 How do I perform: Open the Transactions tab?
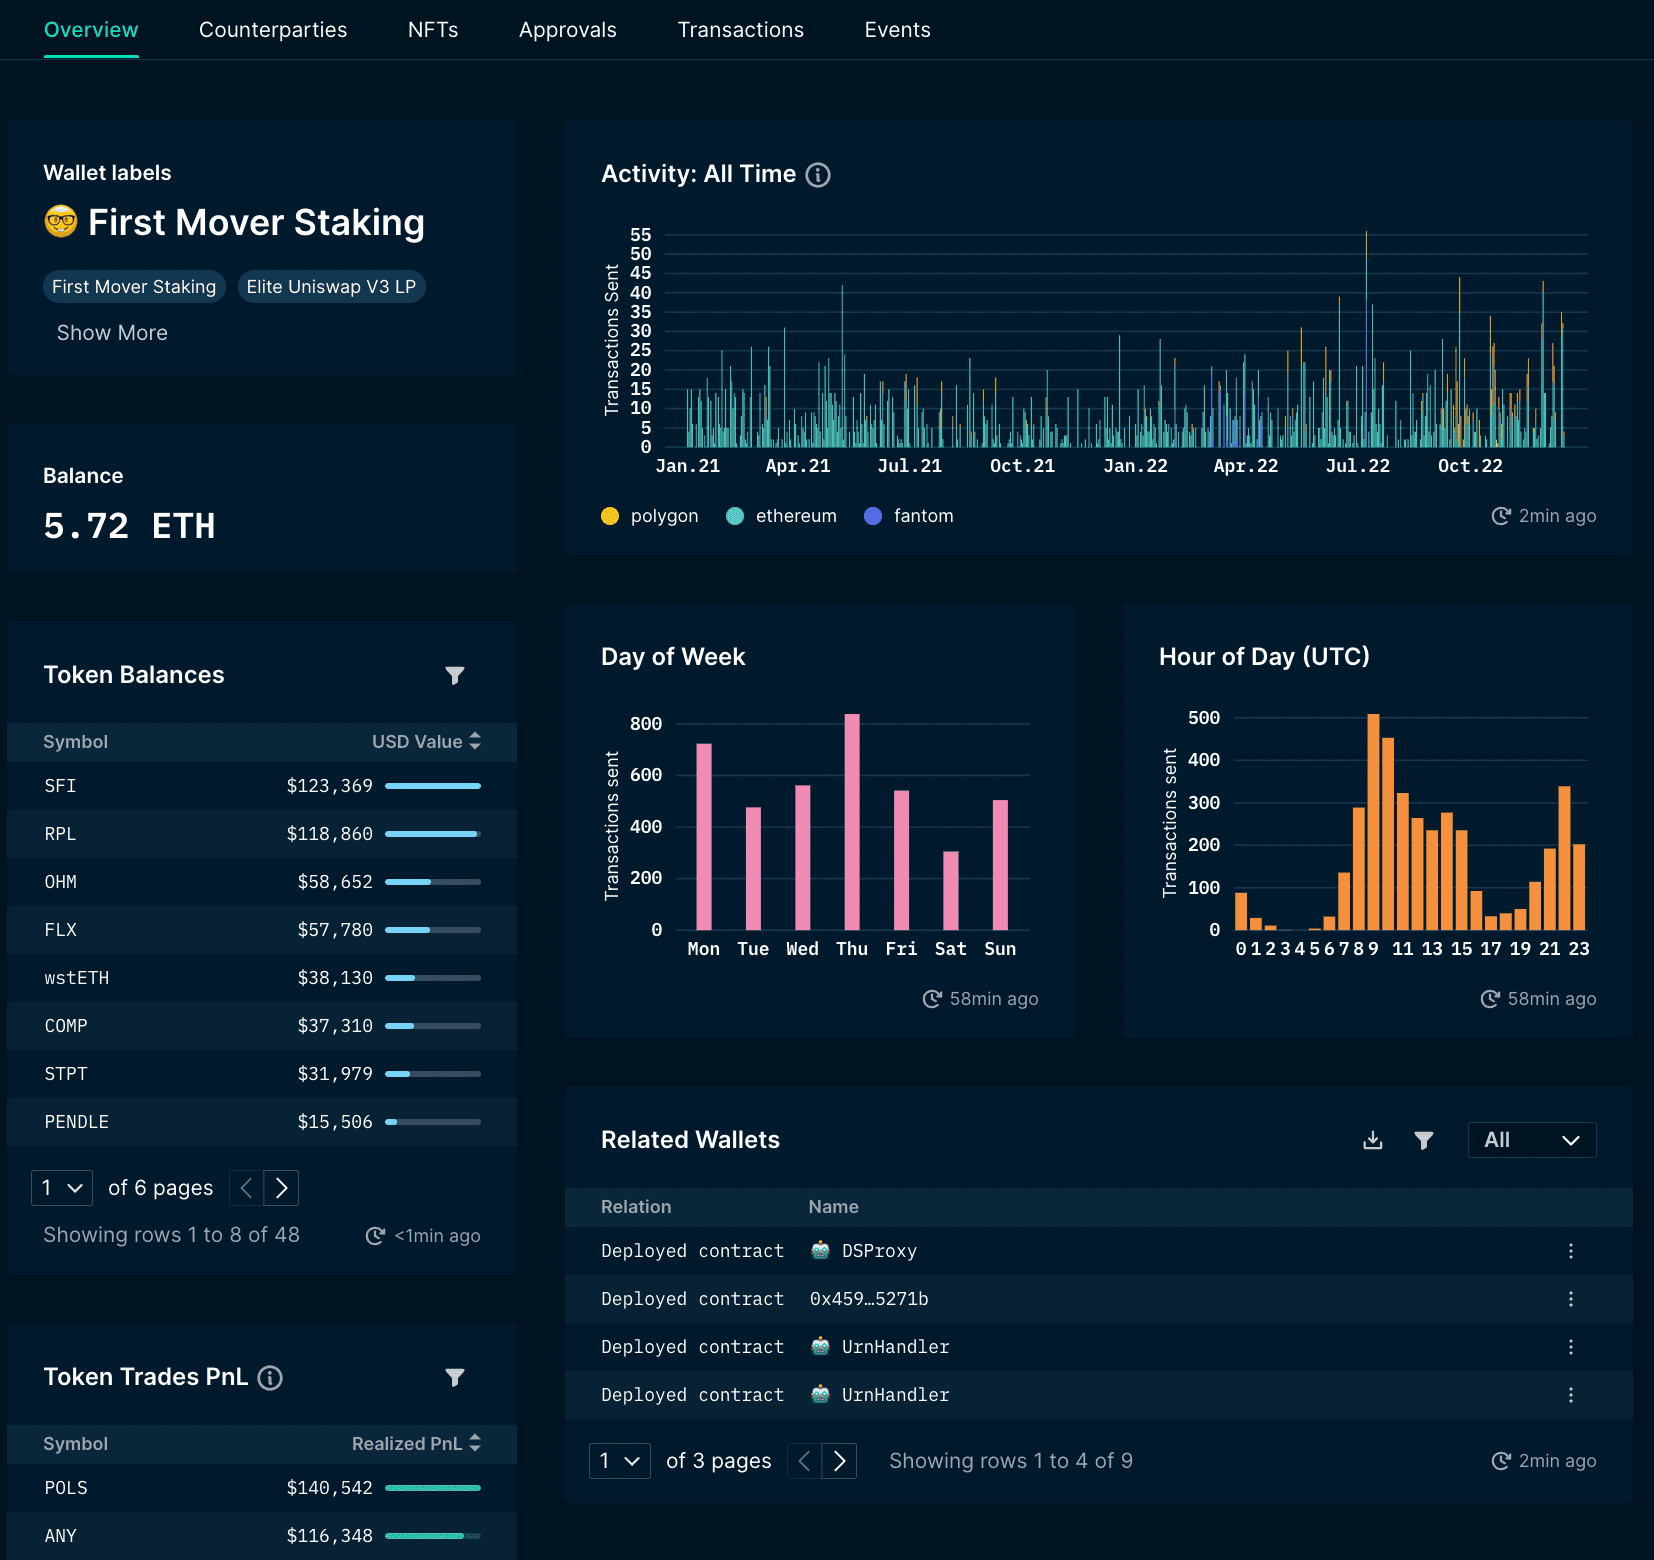(x=741, y=30)
